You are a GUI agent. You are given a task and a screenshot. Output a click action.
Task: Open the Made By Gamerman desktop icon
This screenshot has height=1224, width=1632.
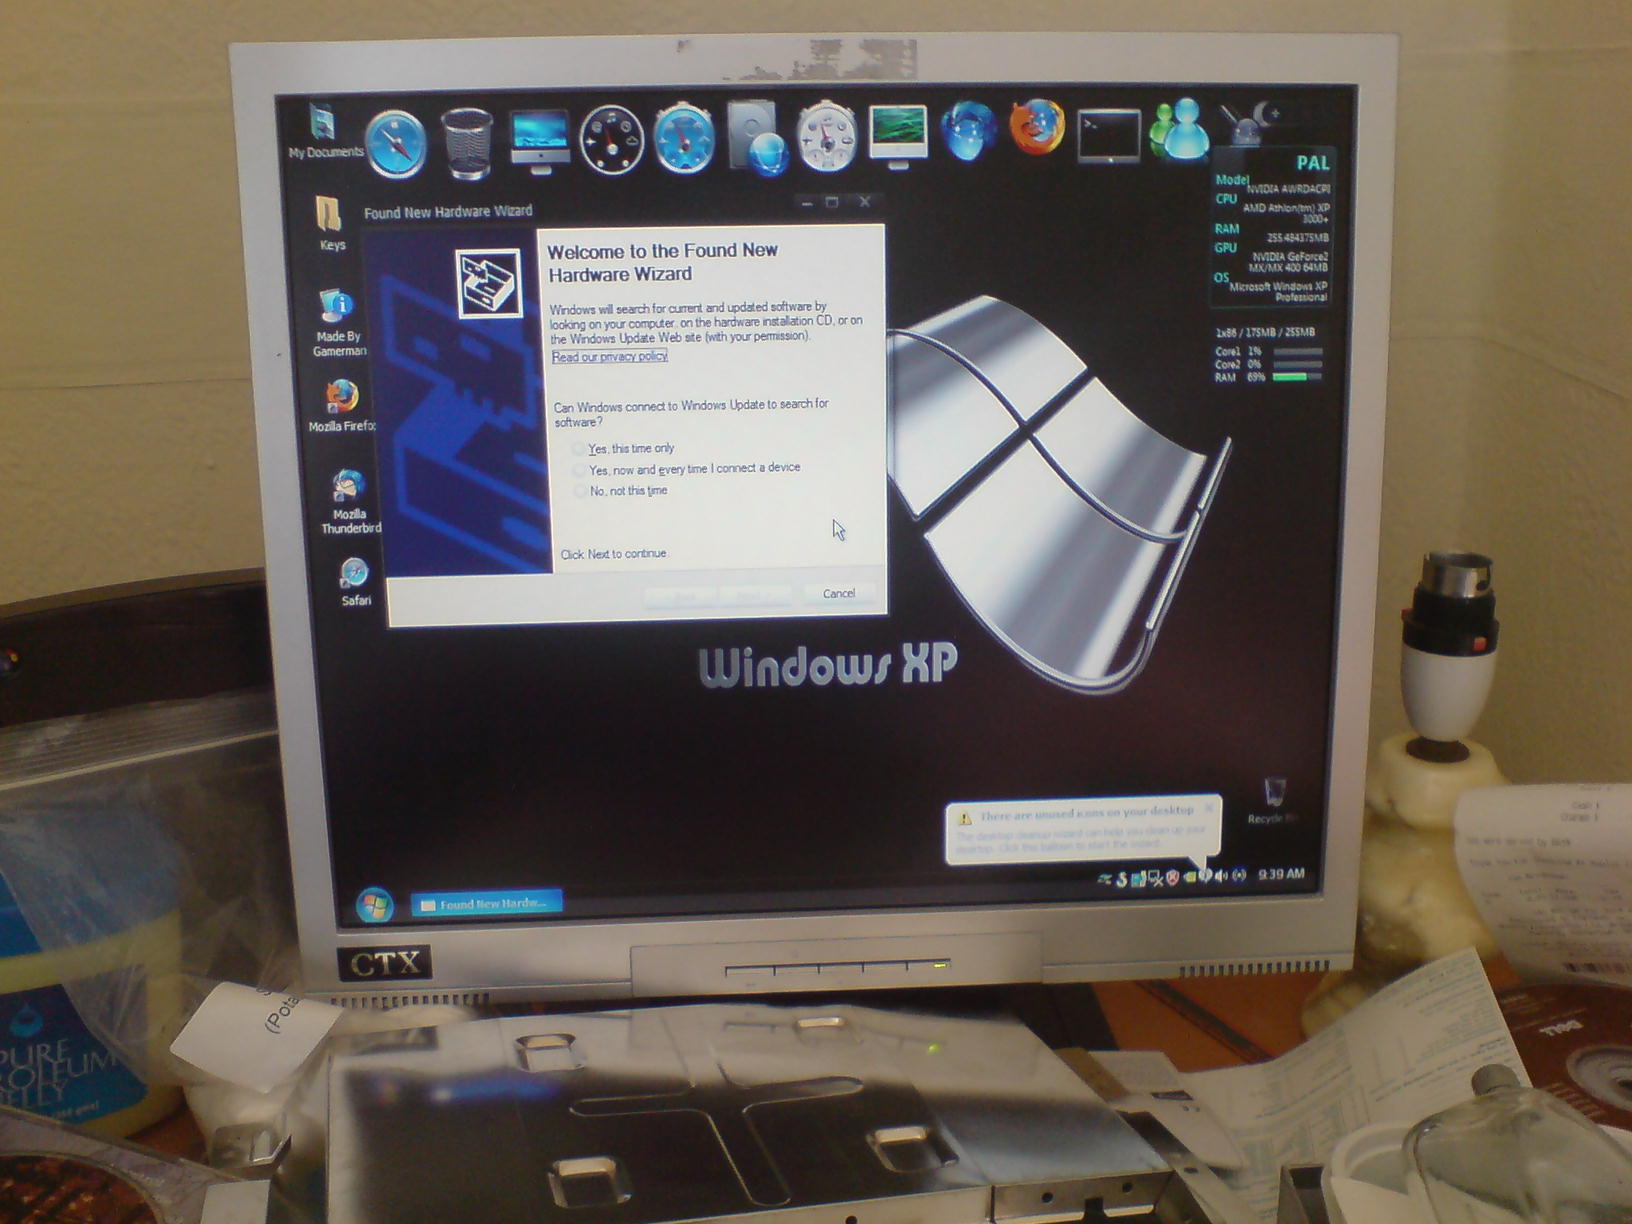pos(338,323)
